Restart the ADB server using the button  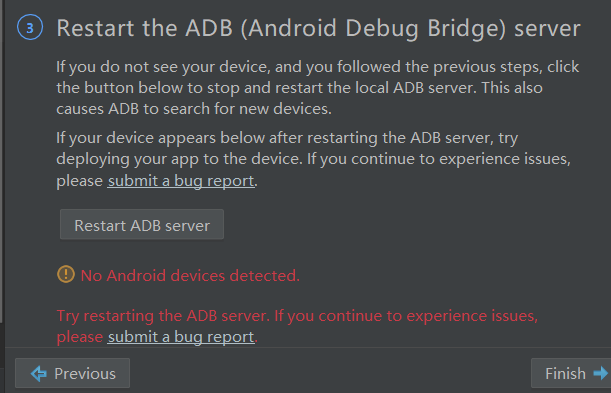click(142, 225)
